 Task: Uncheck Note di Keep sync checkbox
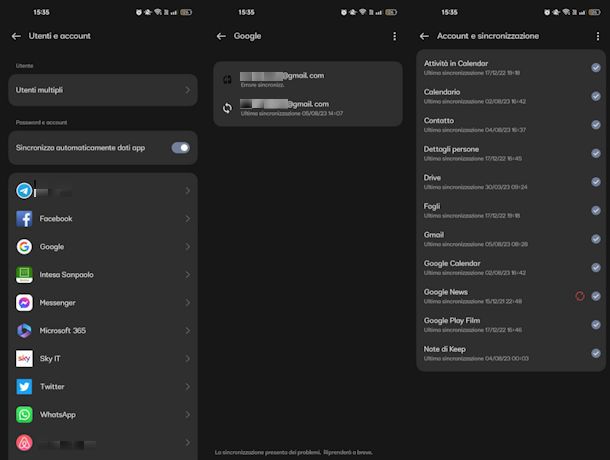(x=596, y=353)
